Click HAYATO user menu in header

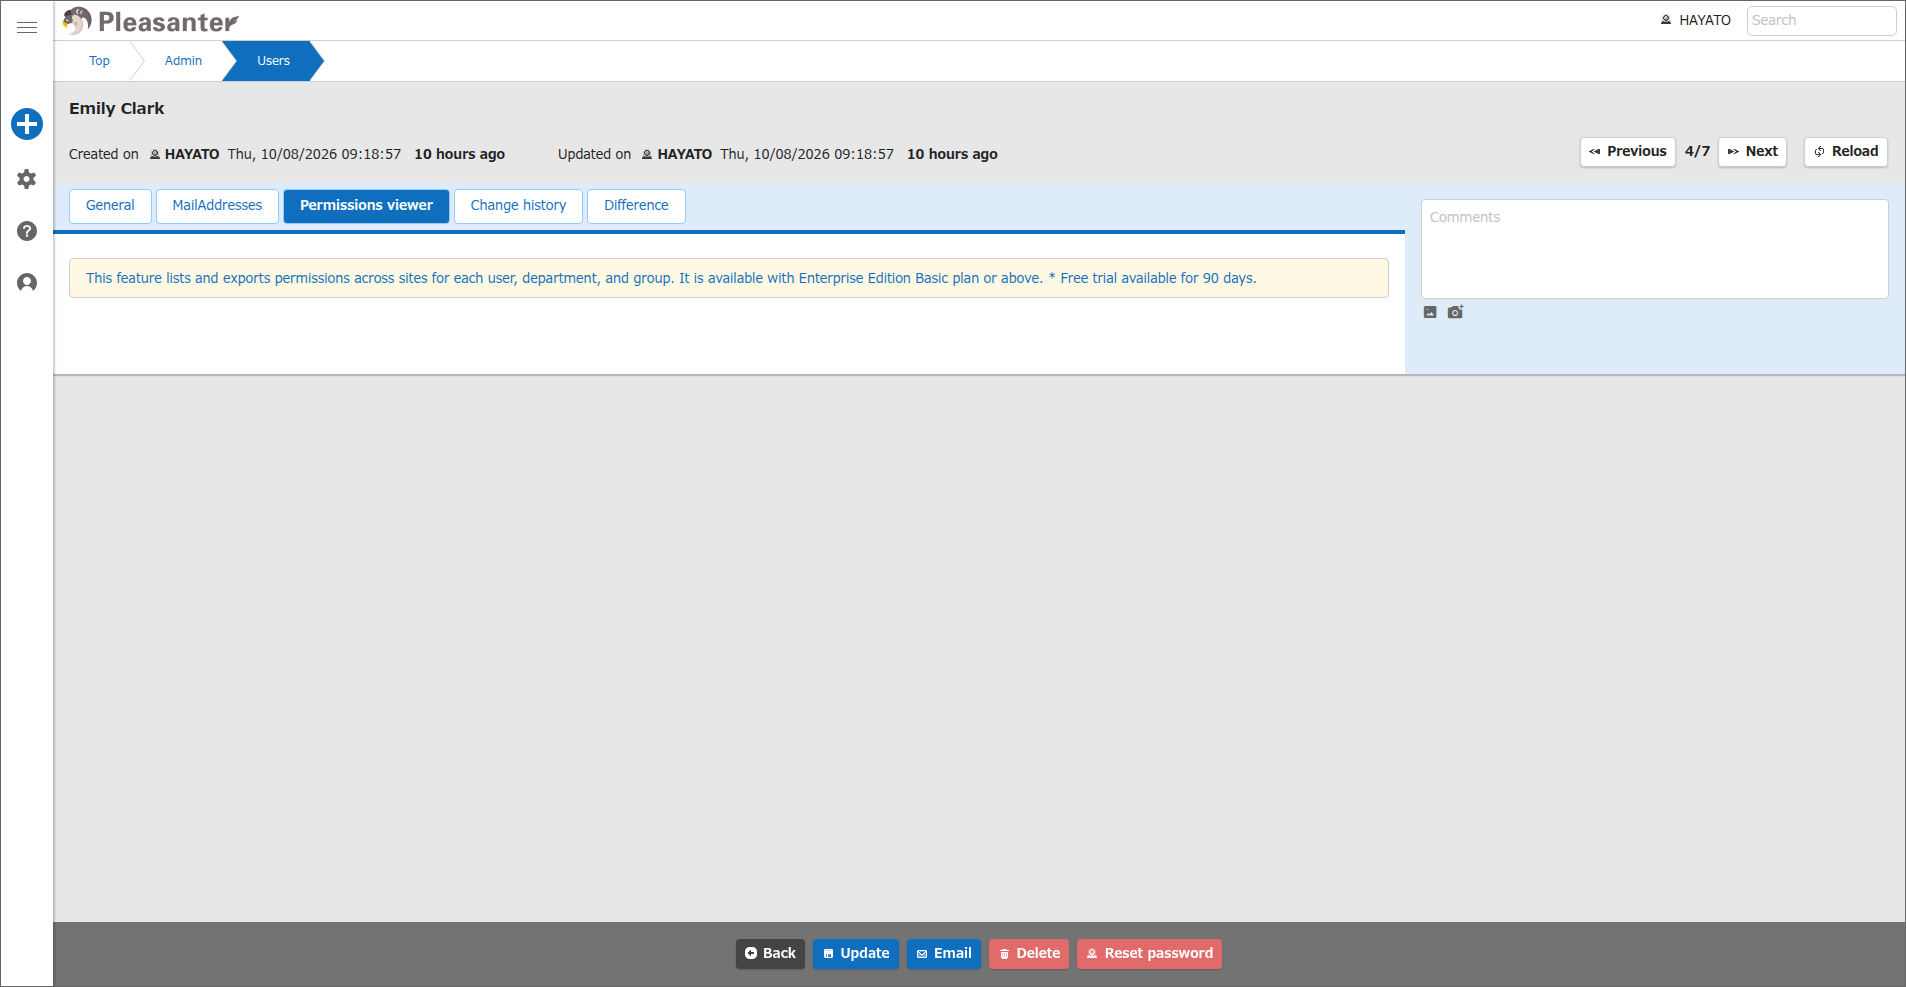pyautogui.click(x=1696, y=20)
